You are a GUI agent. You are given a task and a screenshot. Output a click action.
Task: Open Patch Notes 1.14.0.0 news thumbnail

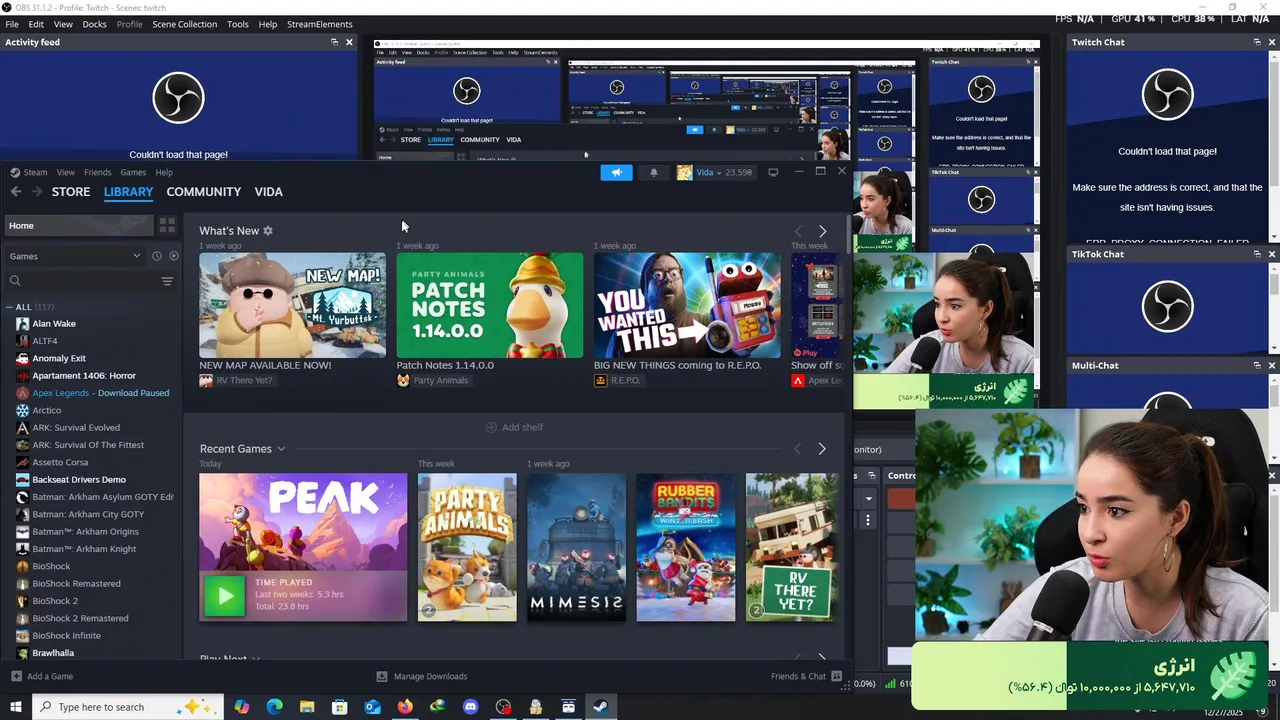click(490, 305)
